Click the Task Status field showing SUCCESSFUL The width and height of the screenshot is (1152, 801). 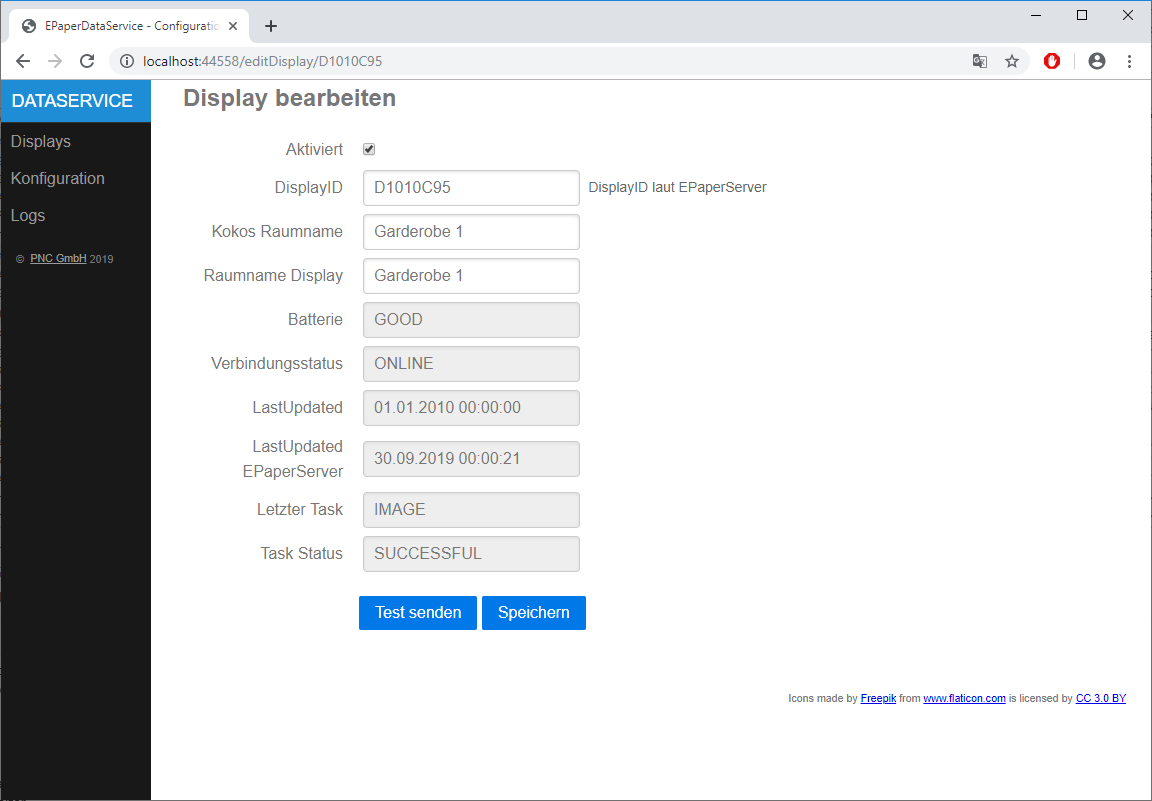click(x=471, y=554)
